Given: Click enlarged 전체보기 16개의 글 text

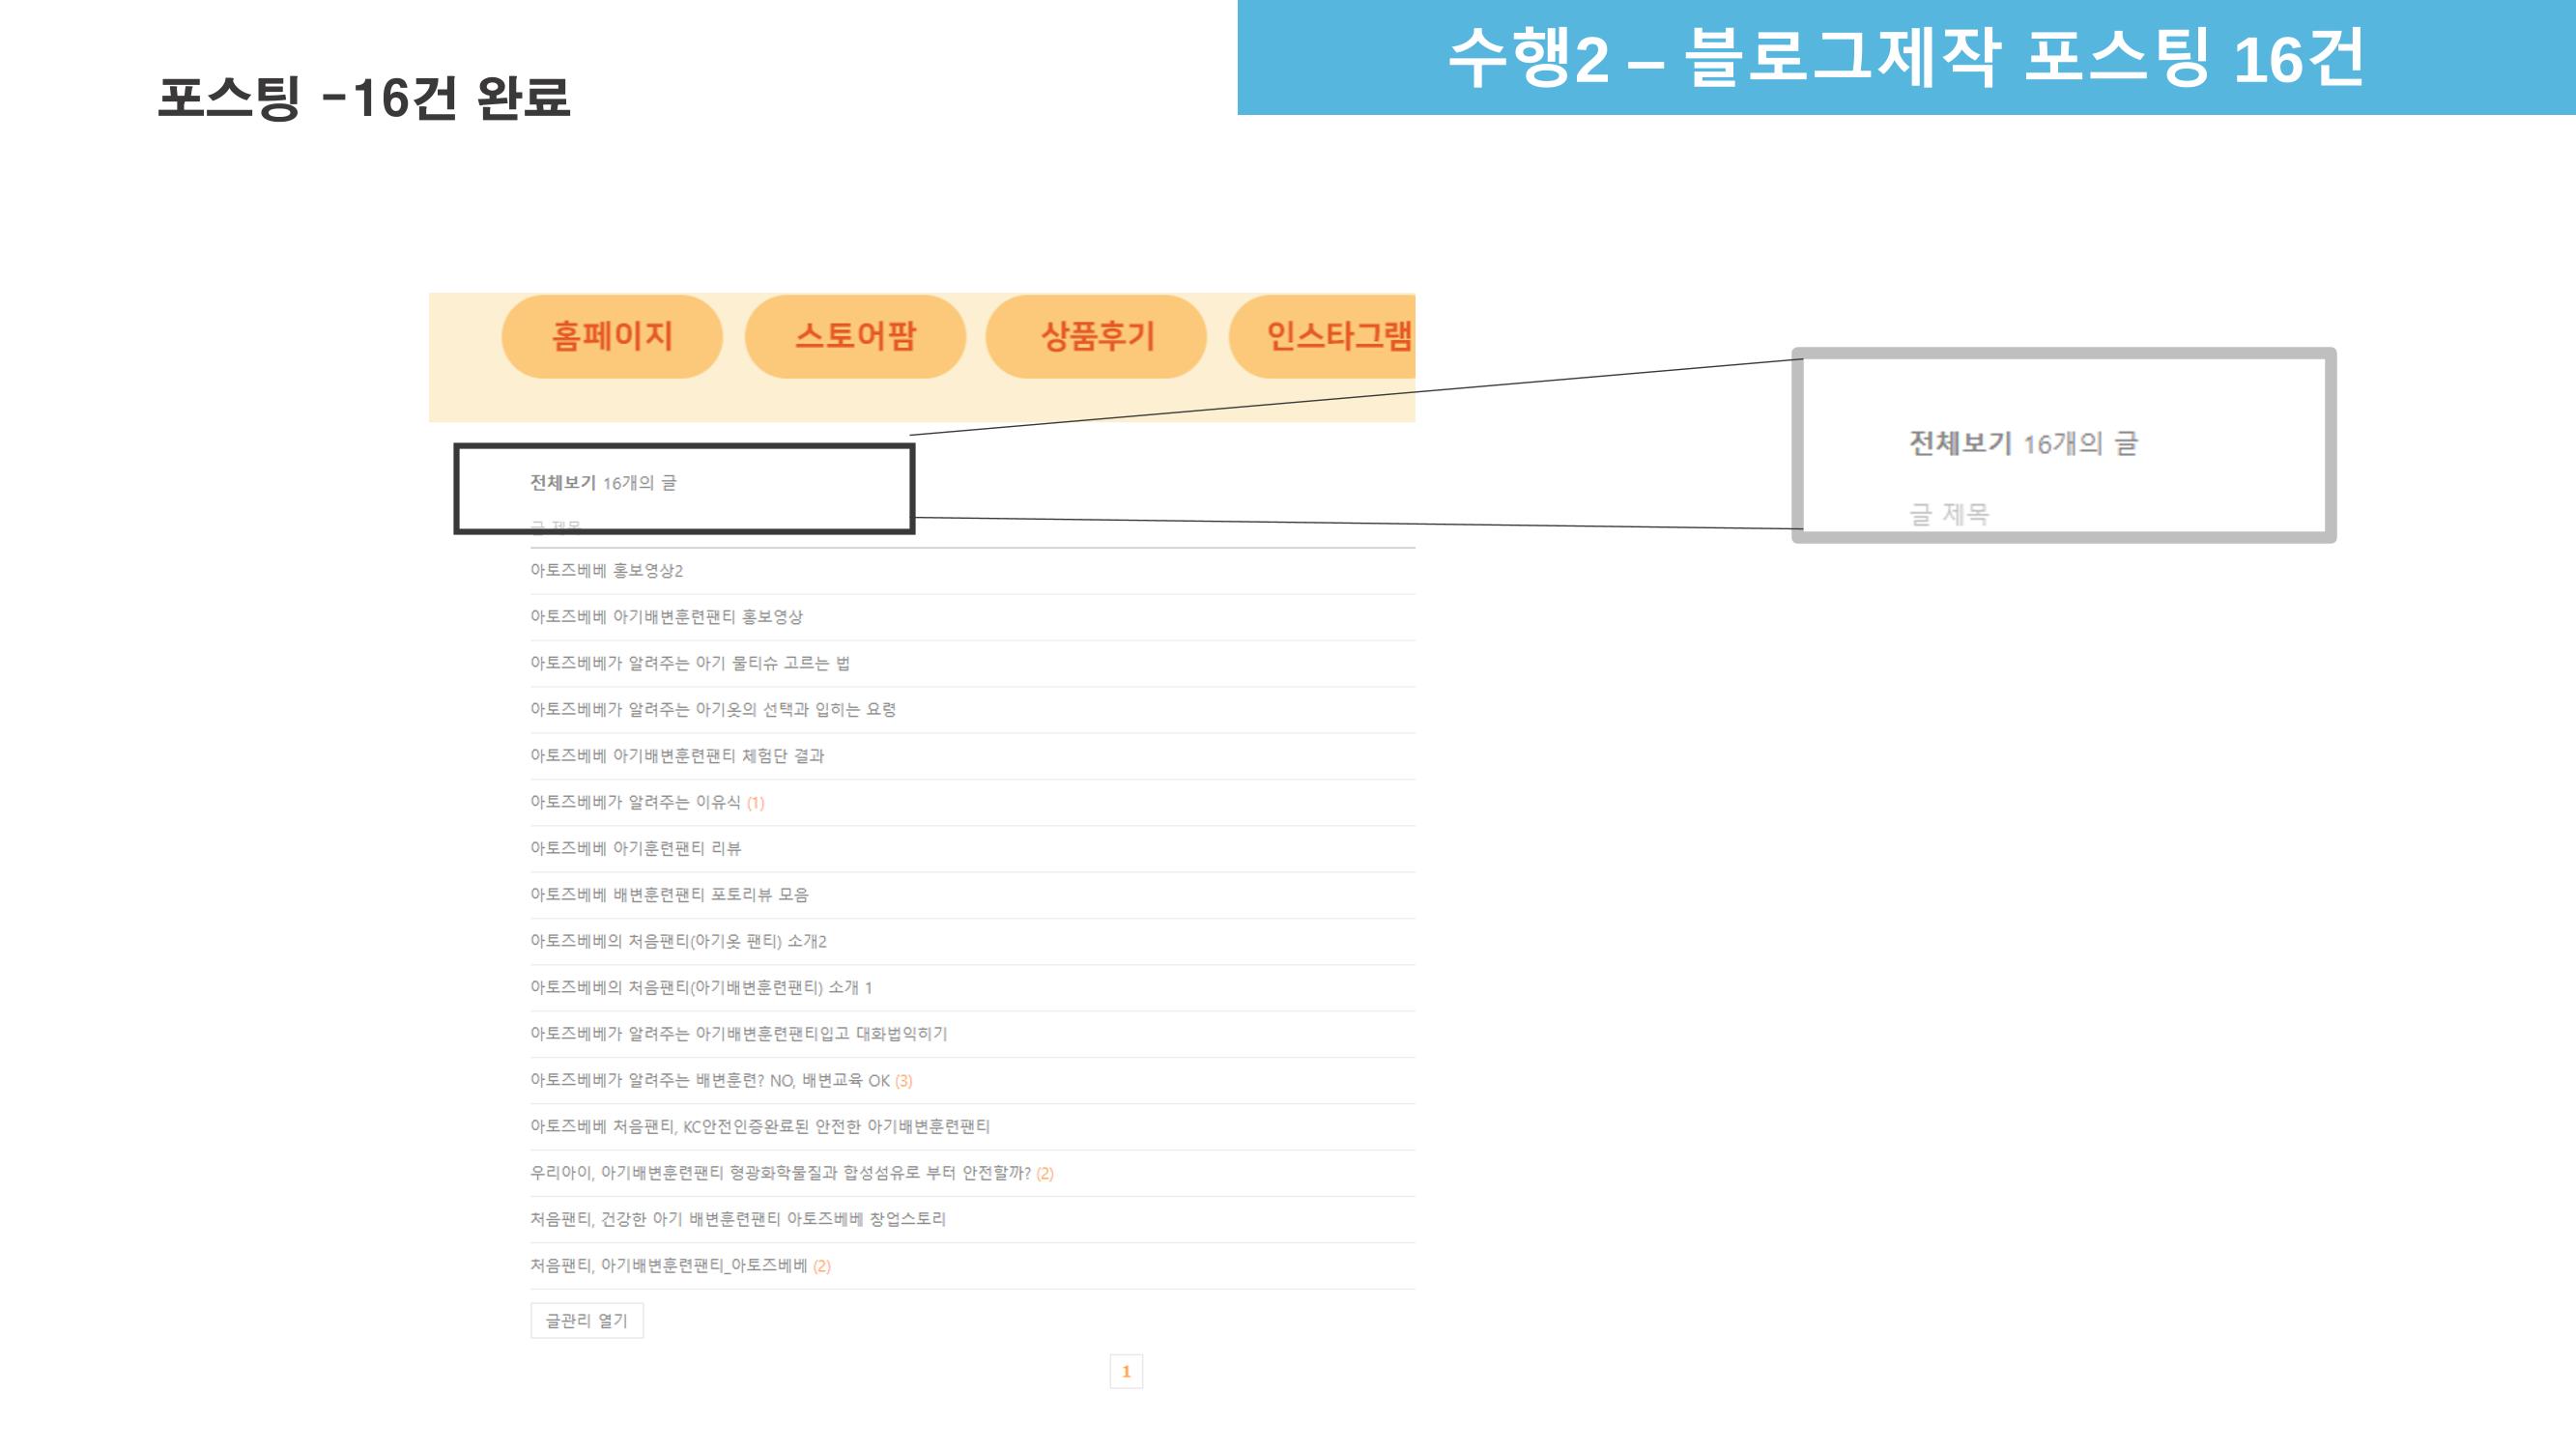Looking at the screenshot, I should click(2023, 443).
